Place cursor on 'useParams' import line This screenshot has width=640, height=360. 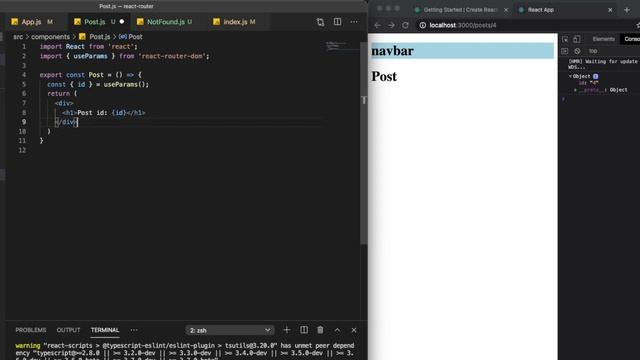point(124,56)
